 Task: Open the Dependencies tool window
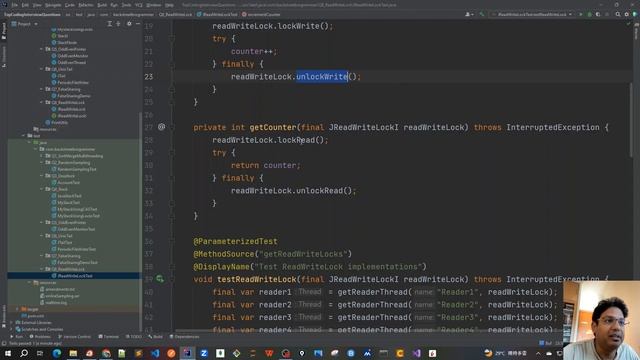tap(184, 337)
